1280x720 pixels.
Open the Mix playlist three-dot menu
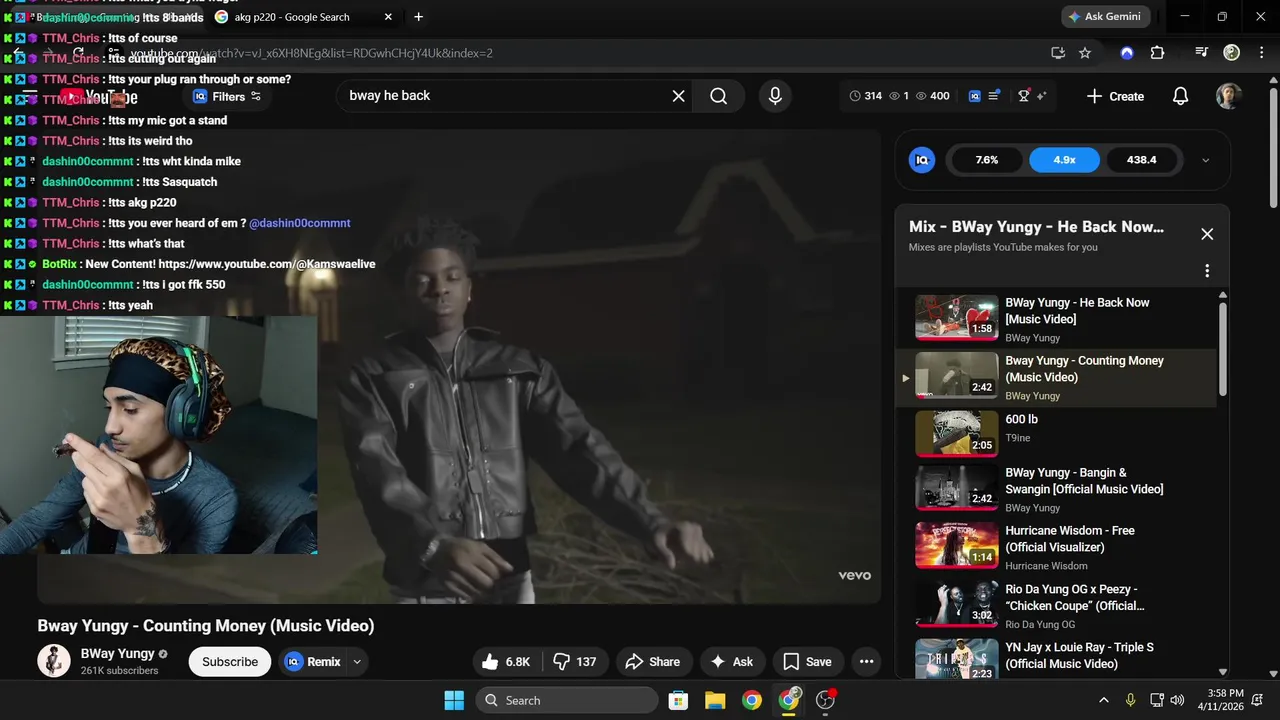coord(1207,271)
